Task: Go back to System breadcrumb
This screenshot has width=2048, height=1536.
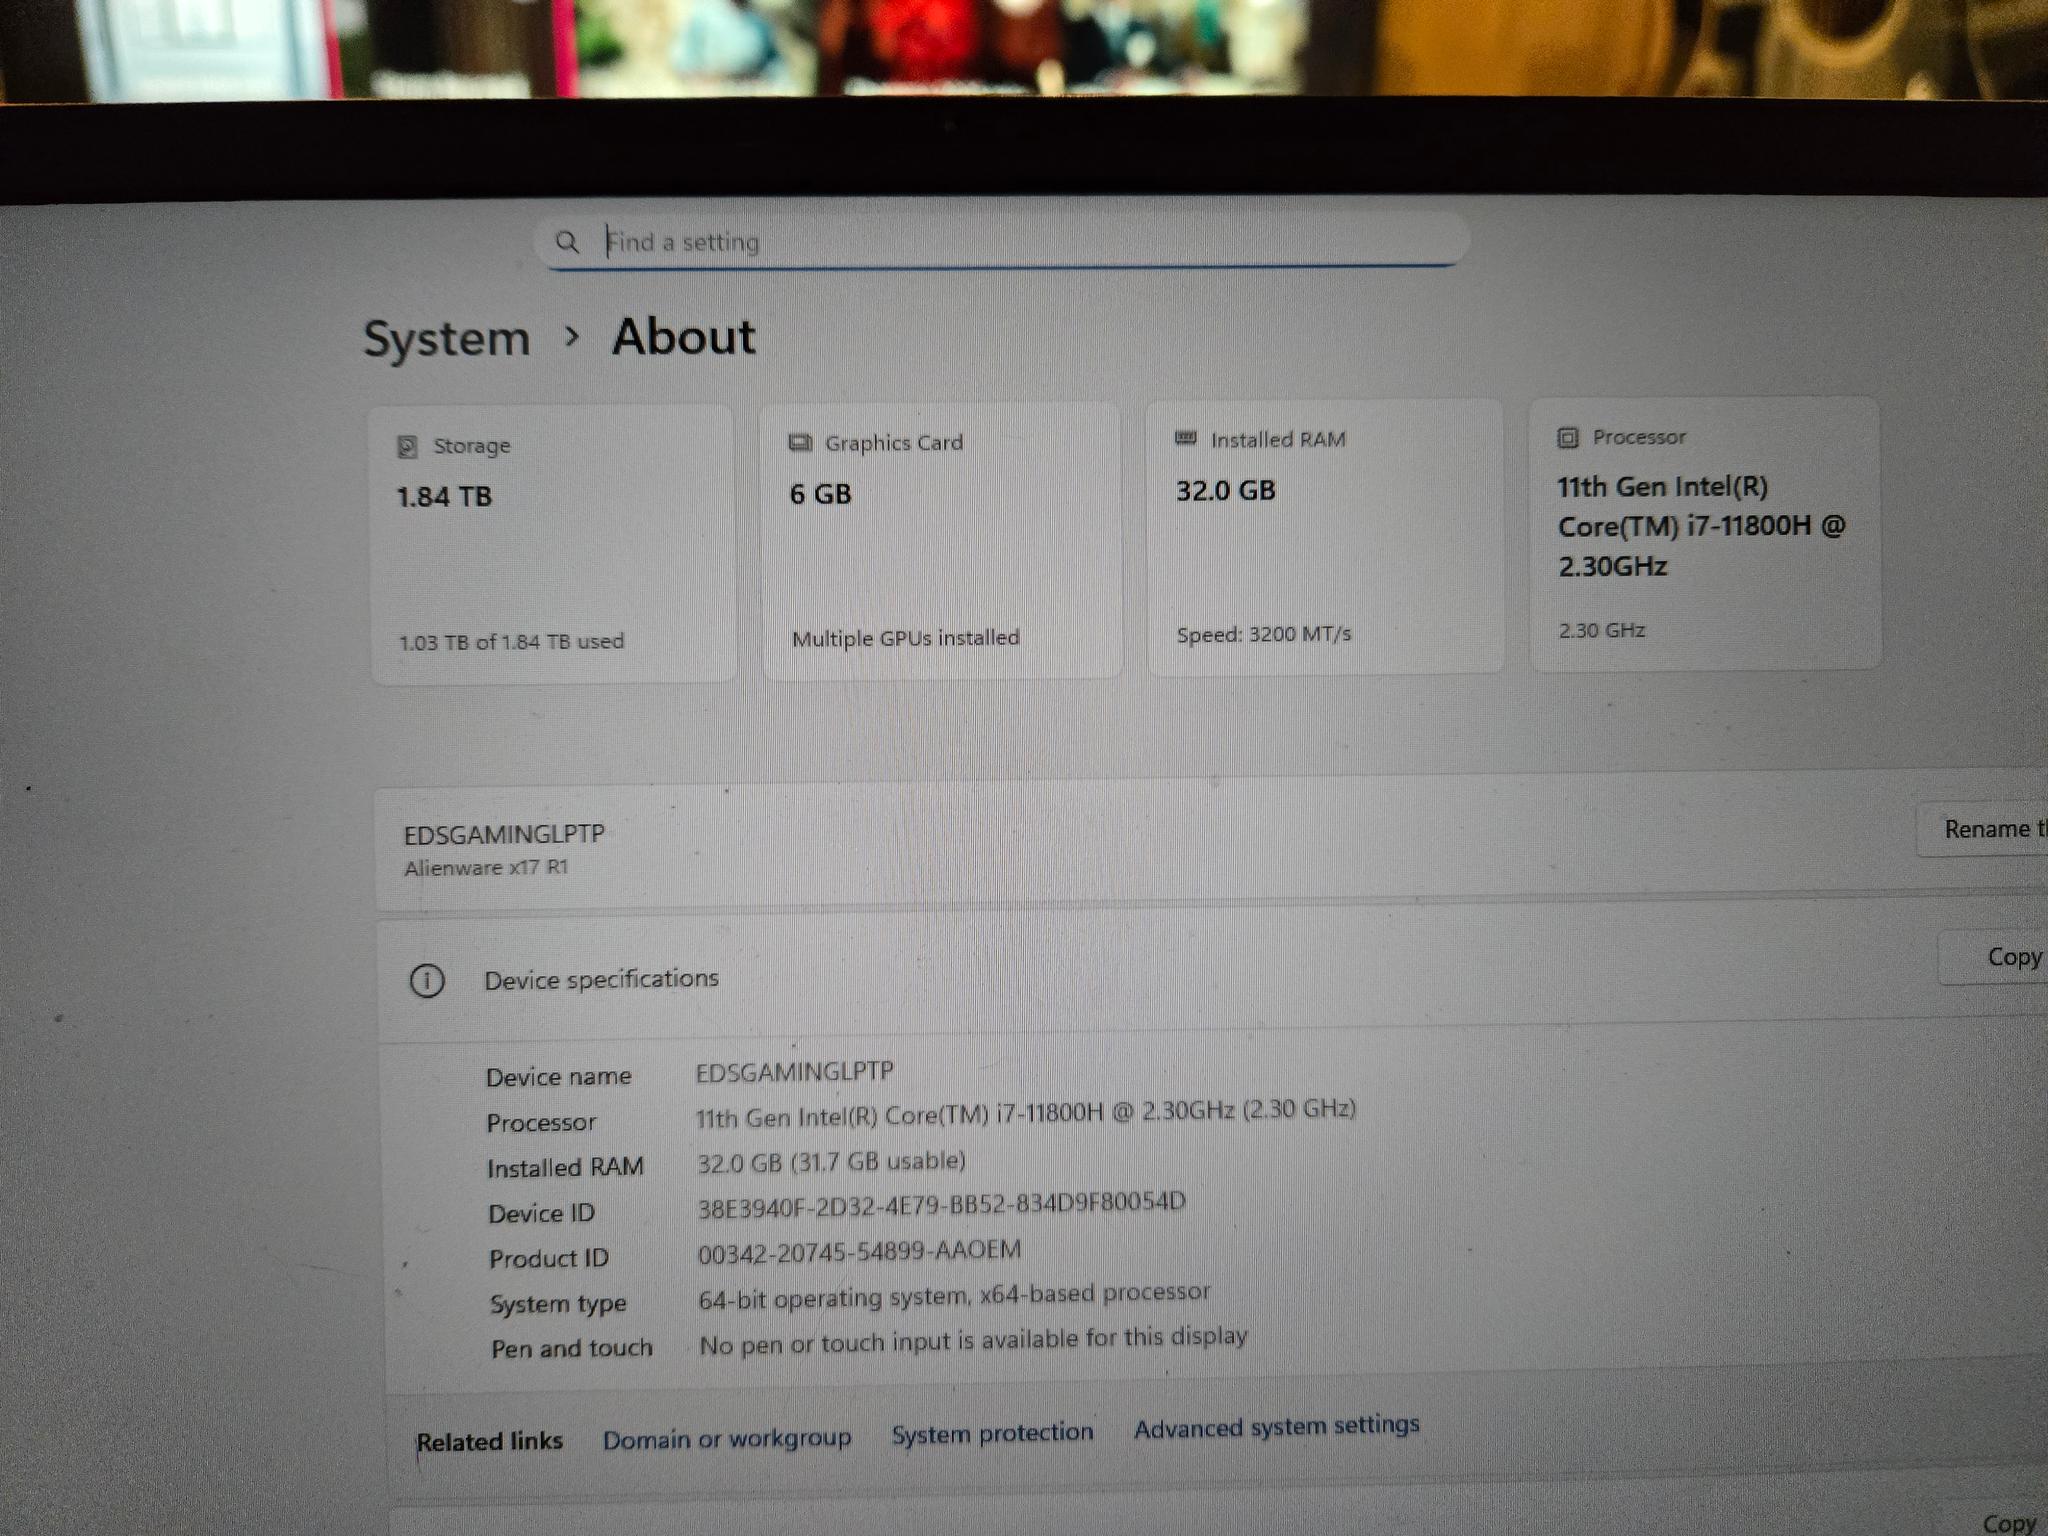Action: tap(446, 339)
